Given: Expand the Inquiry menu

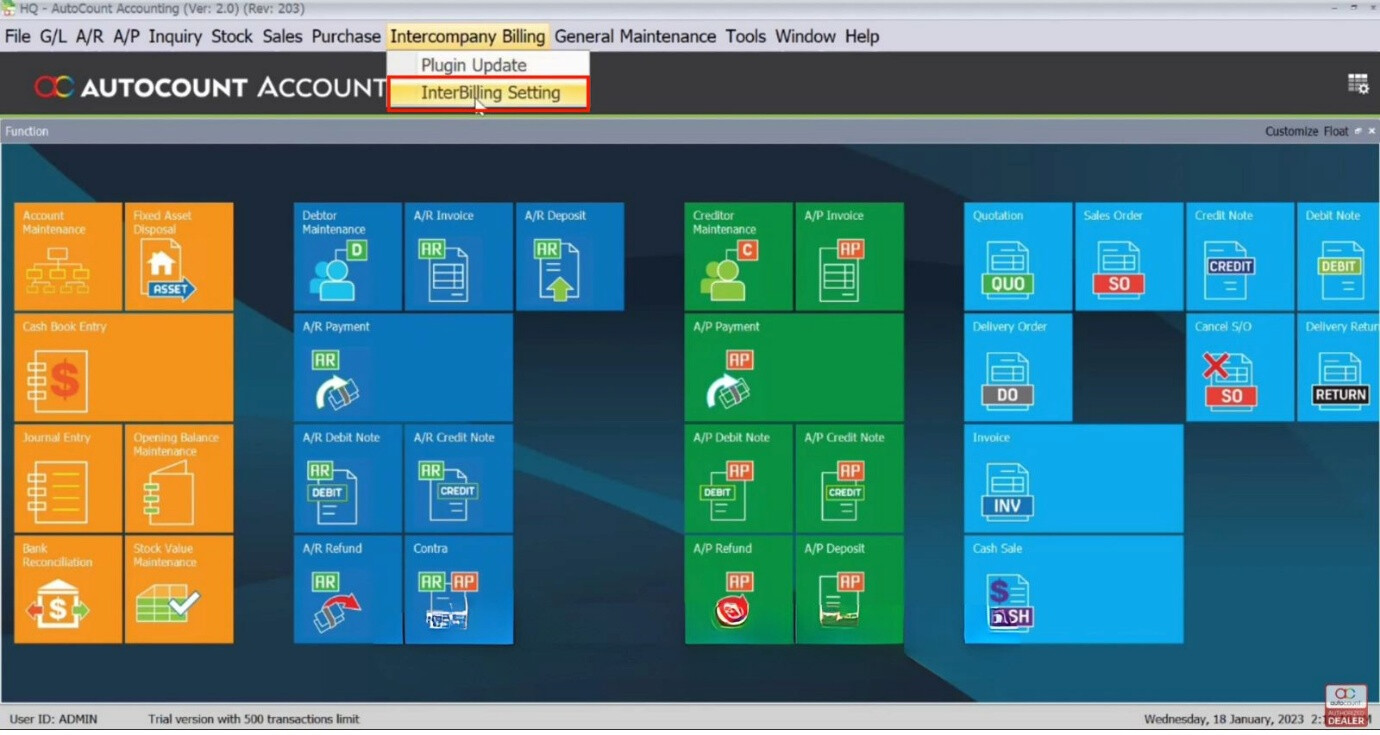Looking at the screenshot, I should pyautogui.click(x=175, y=36).
